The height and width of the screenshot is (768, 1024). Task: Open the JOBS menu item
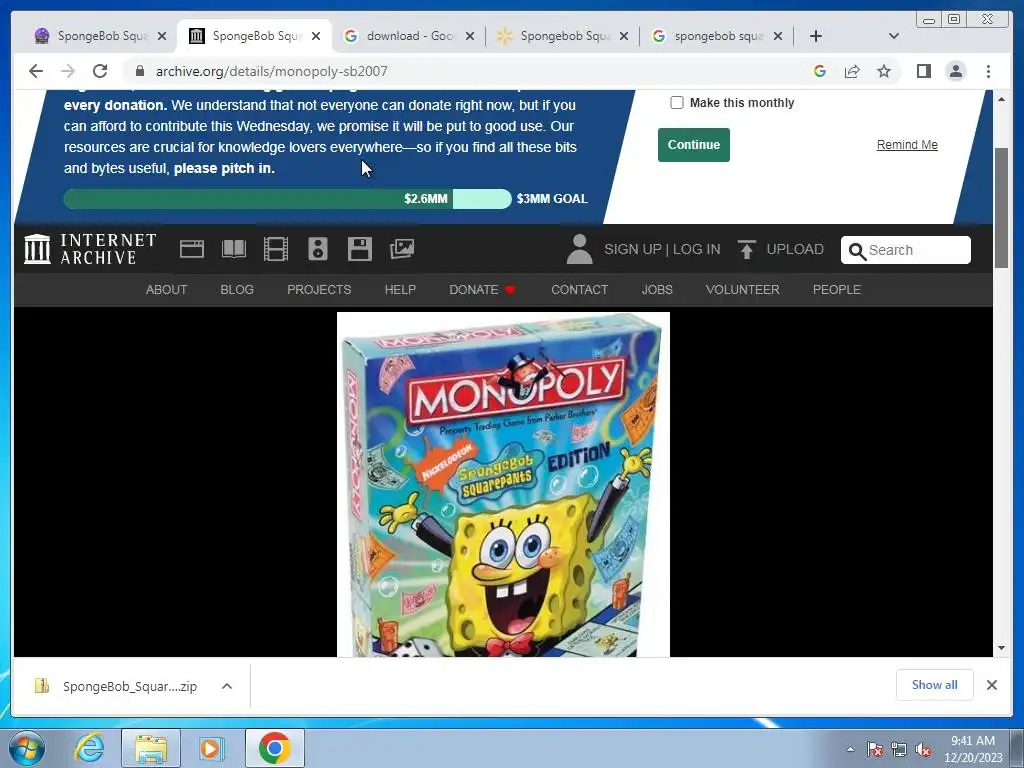(x=657, y=289)
